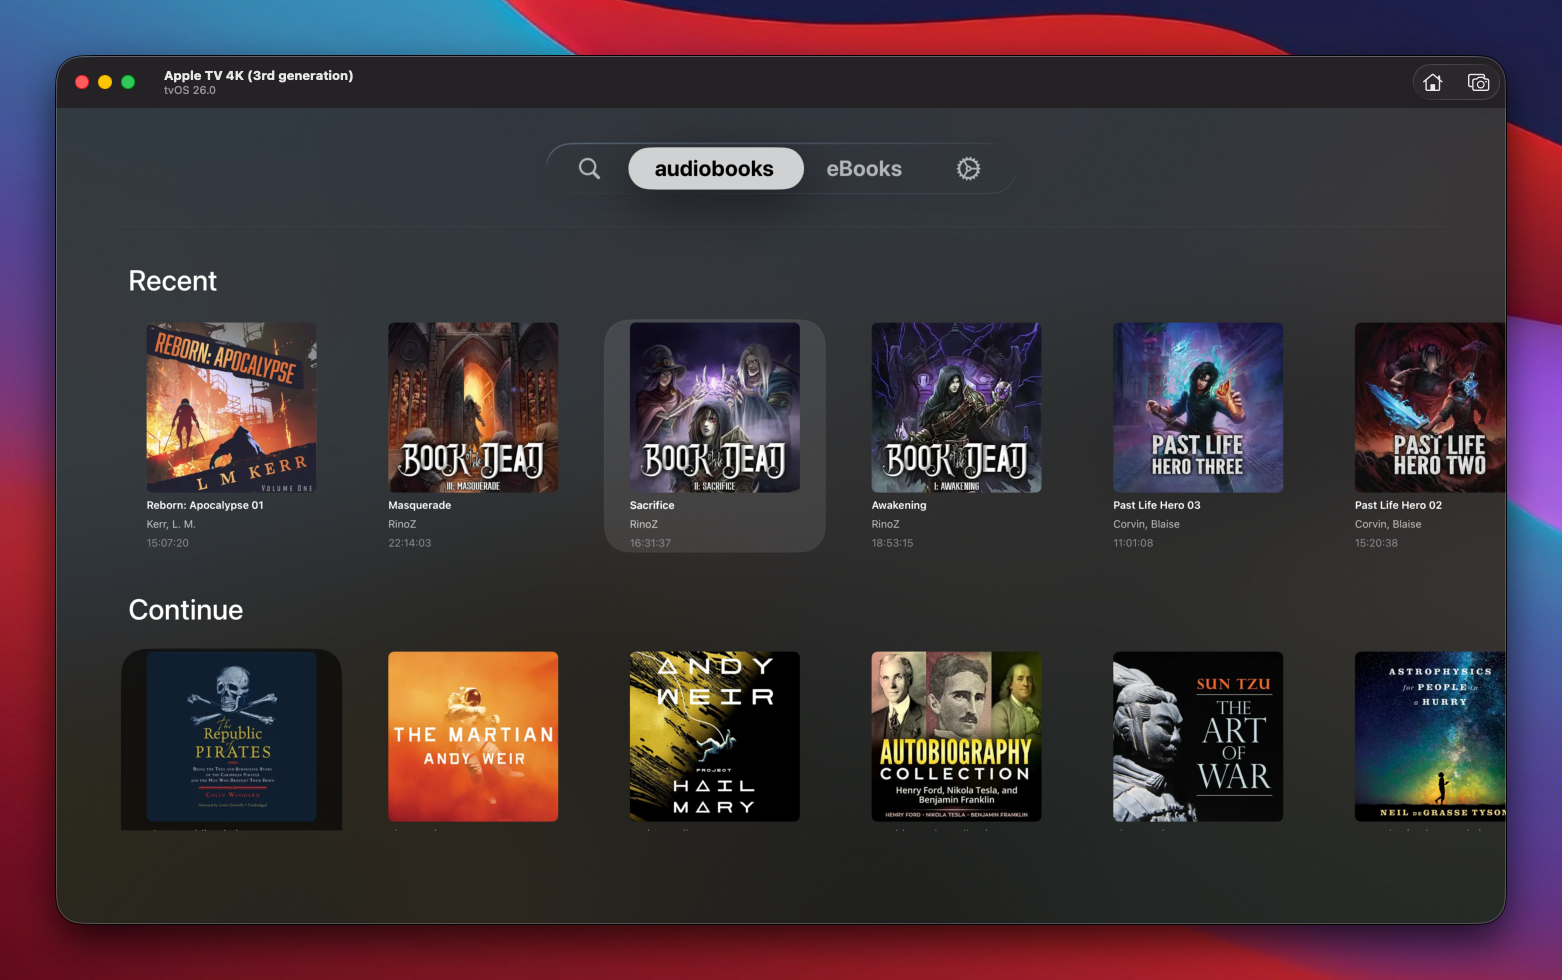Open the Sacrifice audiobook cover
The image size is (1562, 980).
(x=714, y=407)
